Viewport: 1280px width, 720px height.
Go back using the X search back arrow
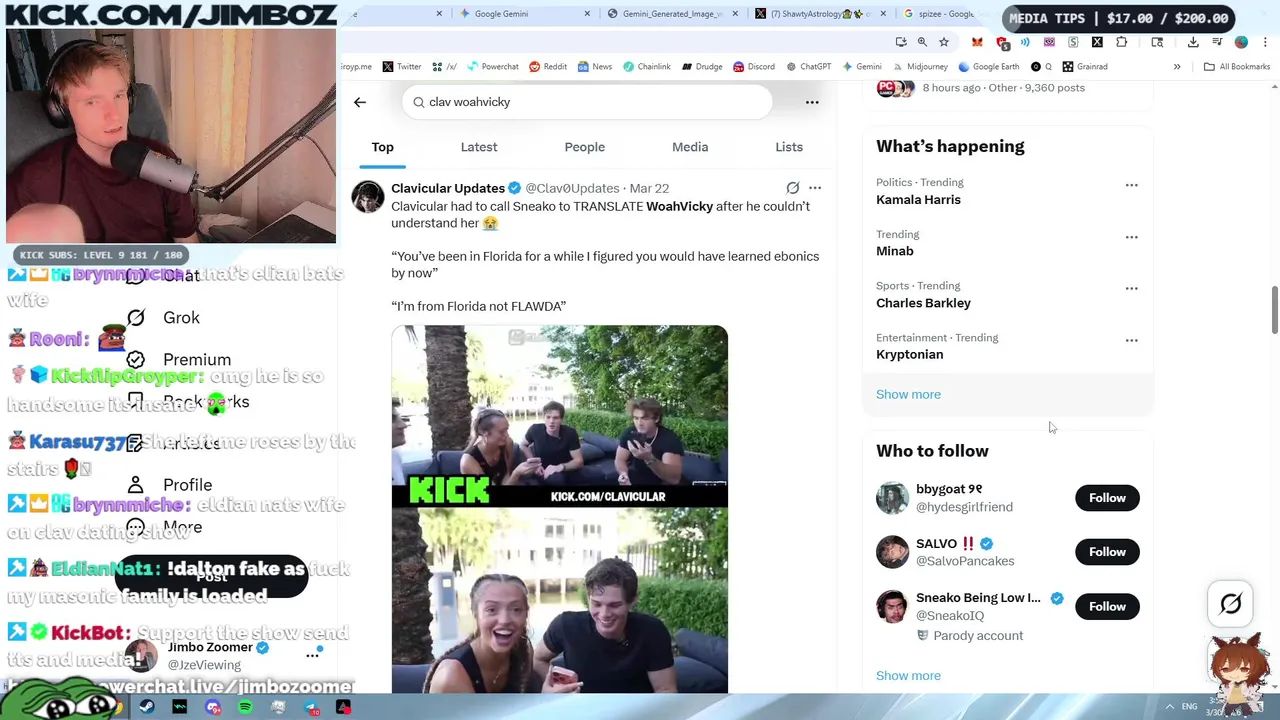click(360, 102)
